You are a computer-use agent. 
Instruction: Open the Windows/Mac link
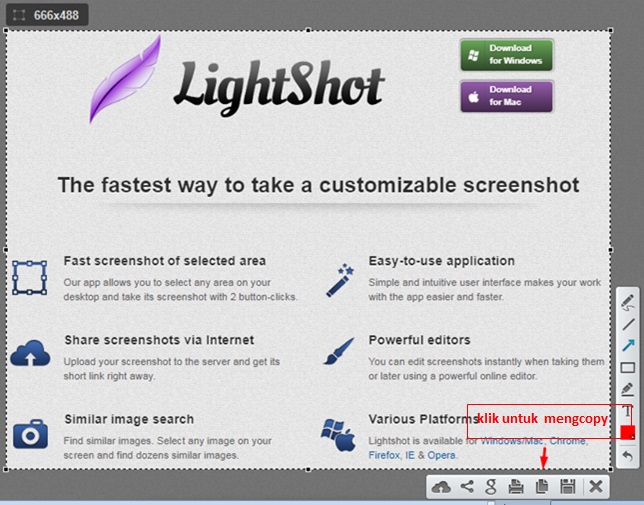[512, 441]
